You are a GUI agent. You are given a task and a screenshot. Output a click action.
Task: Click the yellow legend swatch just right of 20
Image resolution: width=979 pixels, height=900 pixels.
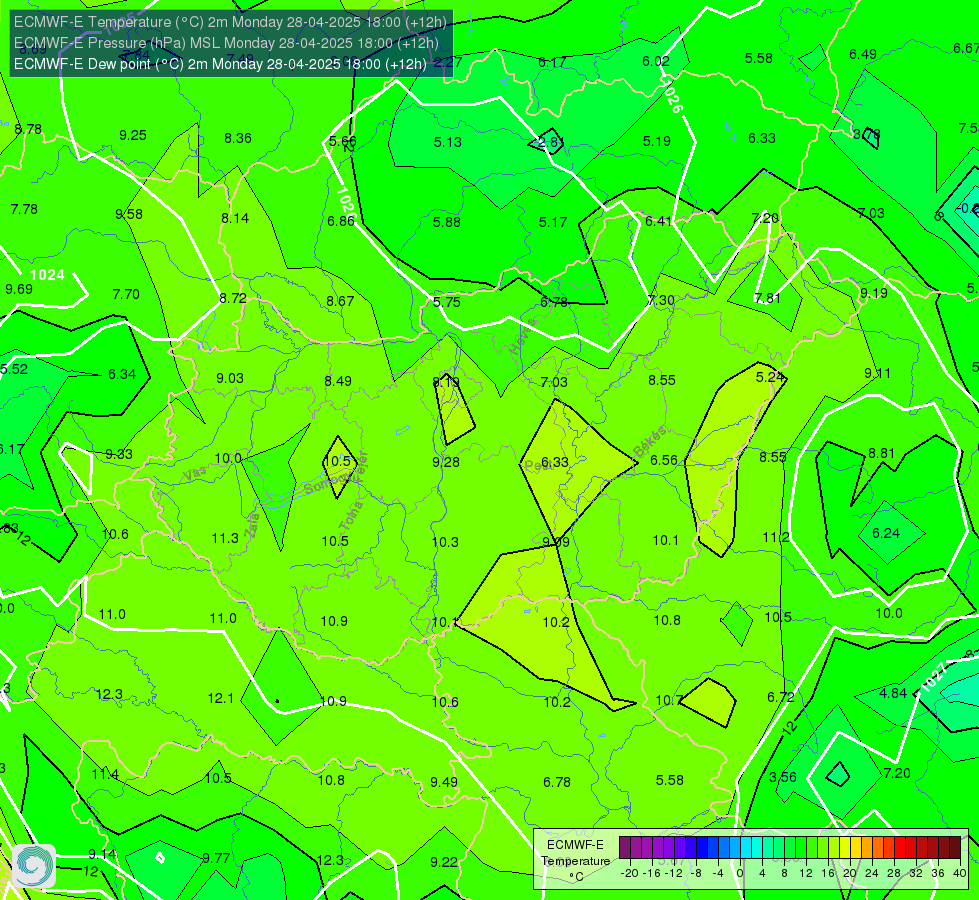(855, 848)
